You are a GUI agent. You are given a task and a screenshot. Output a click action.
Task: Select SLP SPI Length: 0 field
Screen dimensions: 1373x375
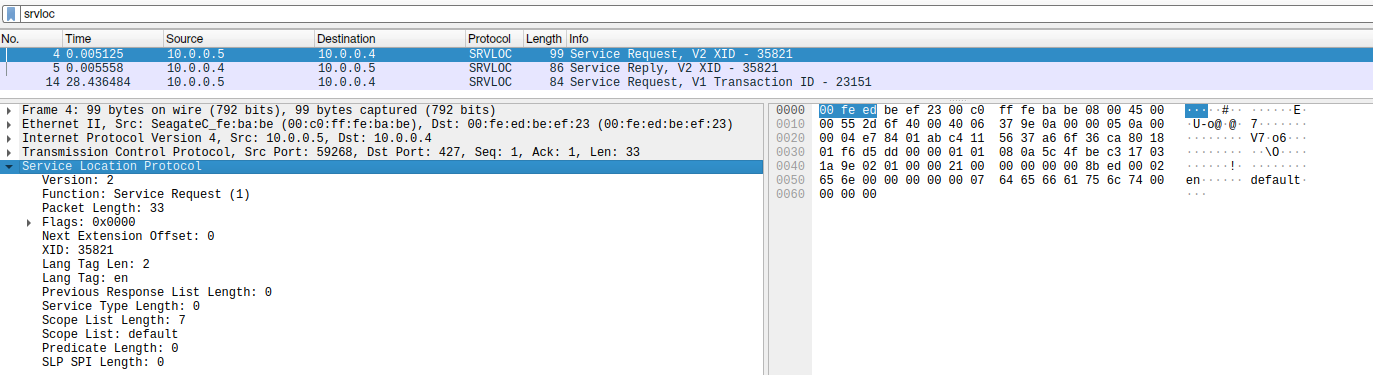point(103,362)
